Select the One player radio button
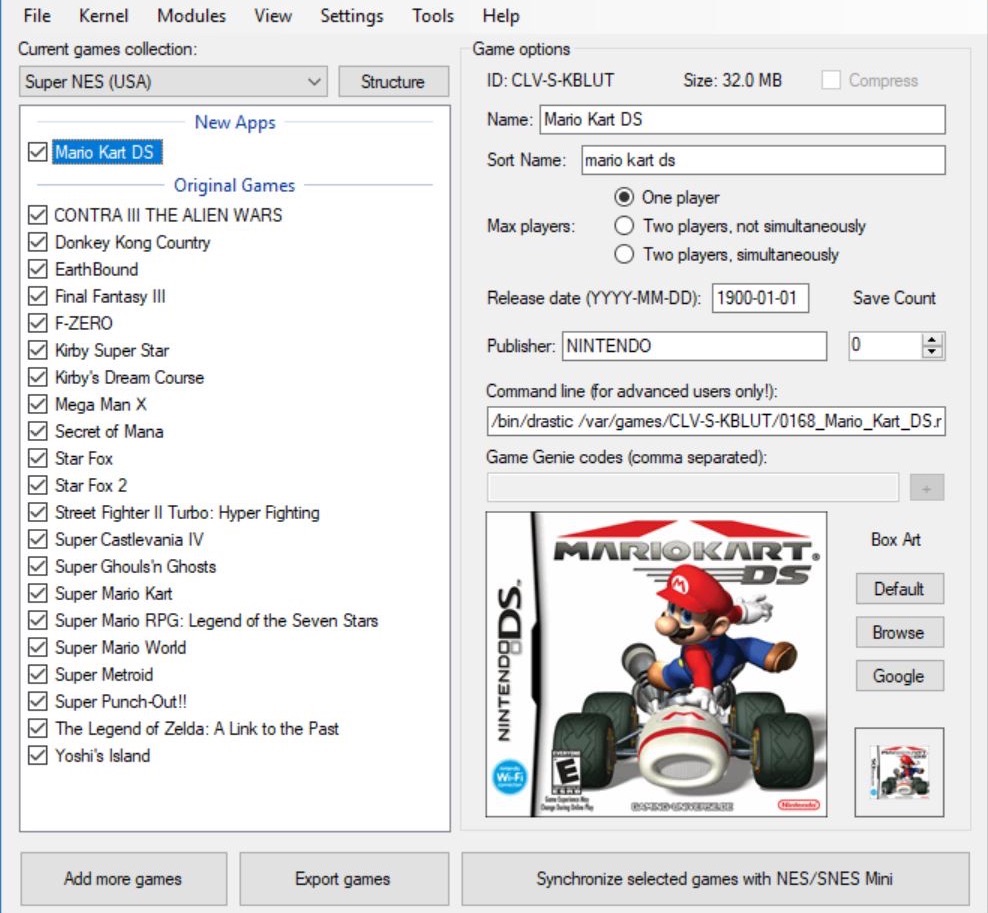Image resolution: width=988 pixels, height=913 pixels. pos(624,197)
